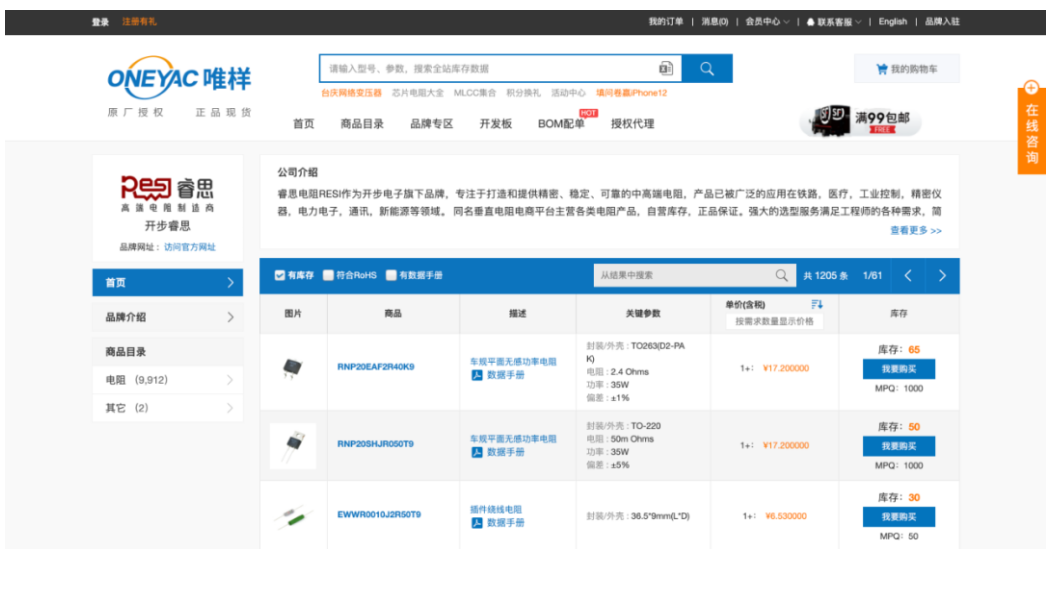Open product link RNP20EAF2R40K9
Screen dimensions: 1052x594
click(x=376, y=366)
